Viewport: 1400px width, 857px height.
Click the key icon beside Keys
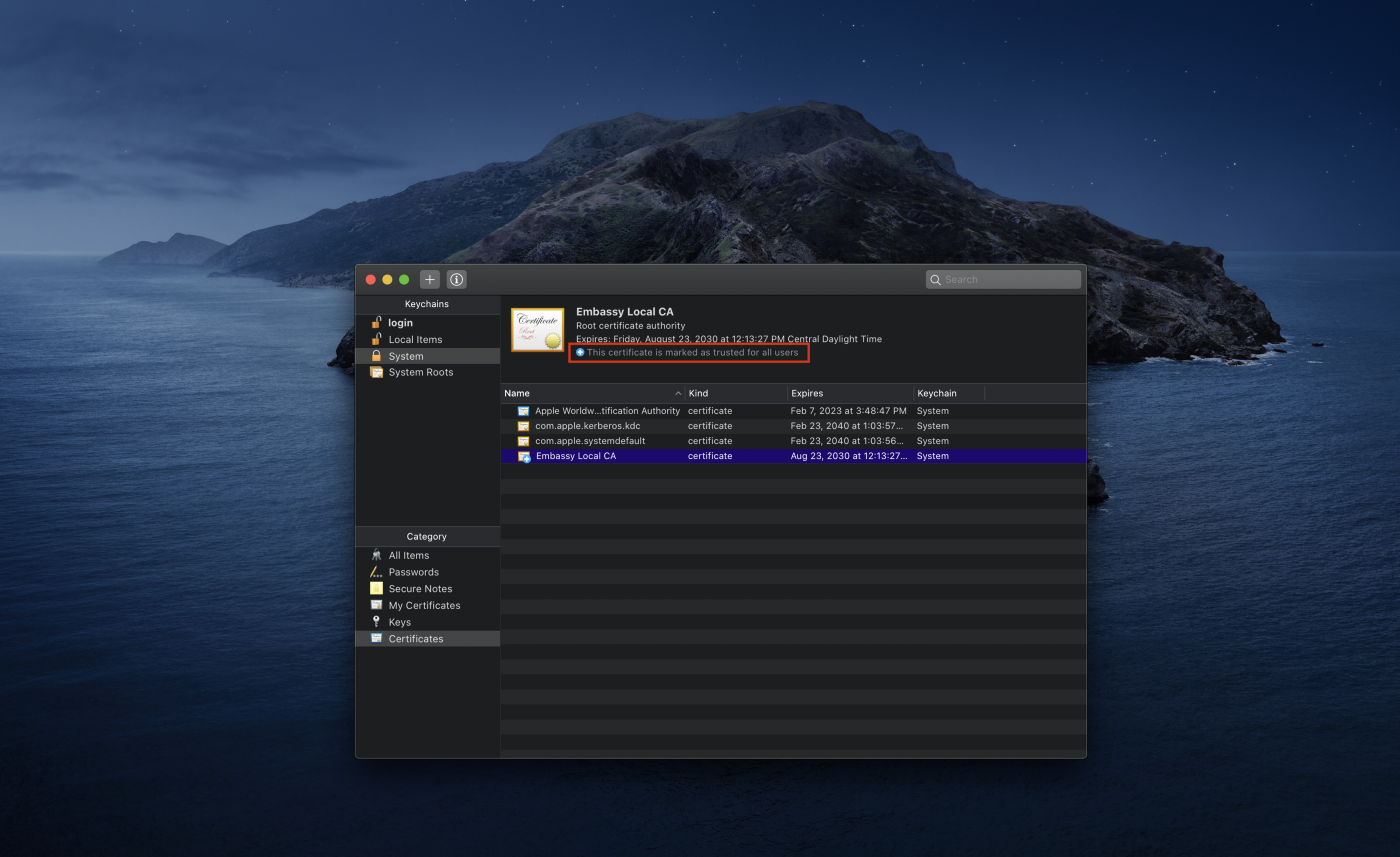pyautogui.click(x=376, y=622)
